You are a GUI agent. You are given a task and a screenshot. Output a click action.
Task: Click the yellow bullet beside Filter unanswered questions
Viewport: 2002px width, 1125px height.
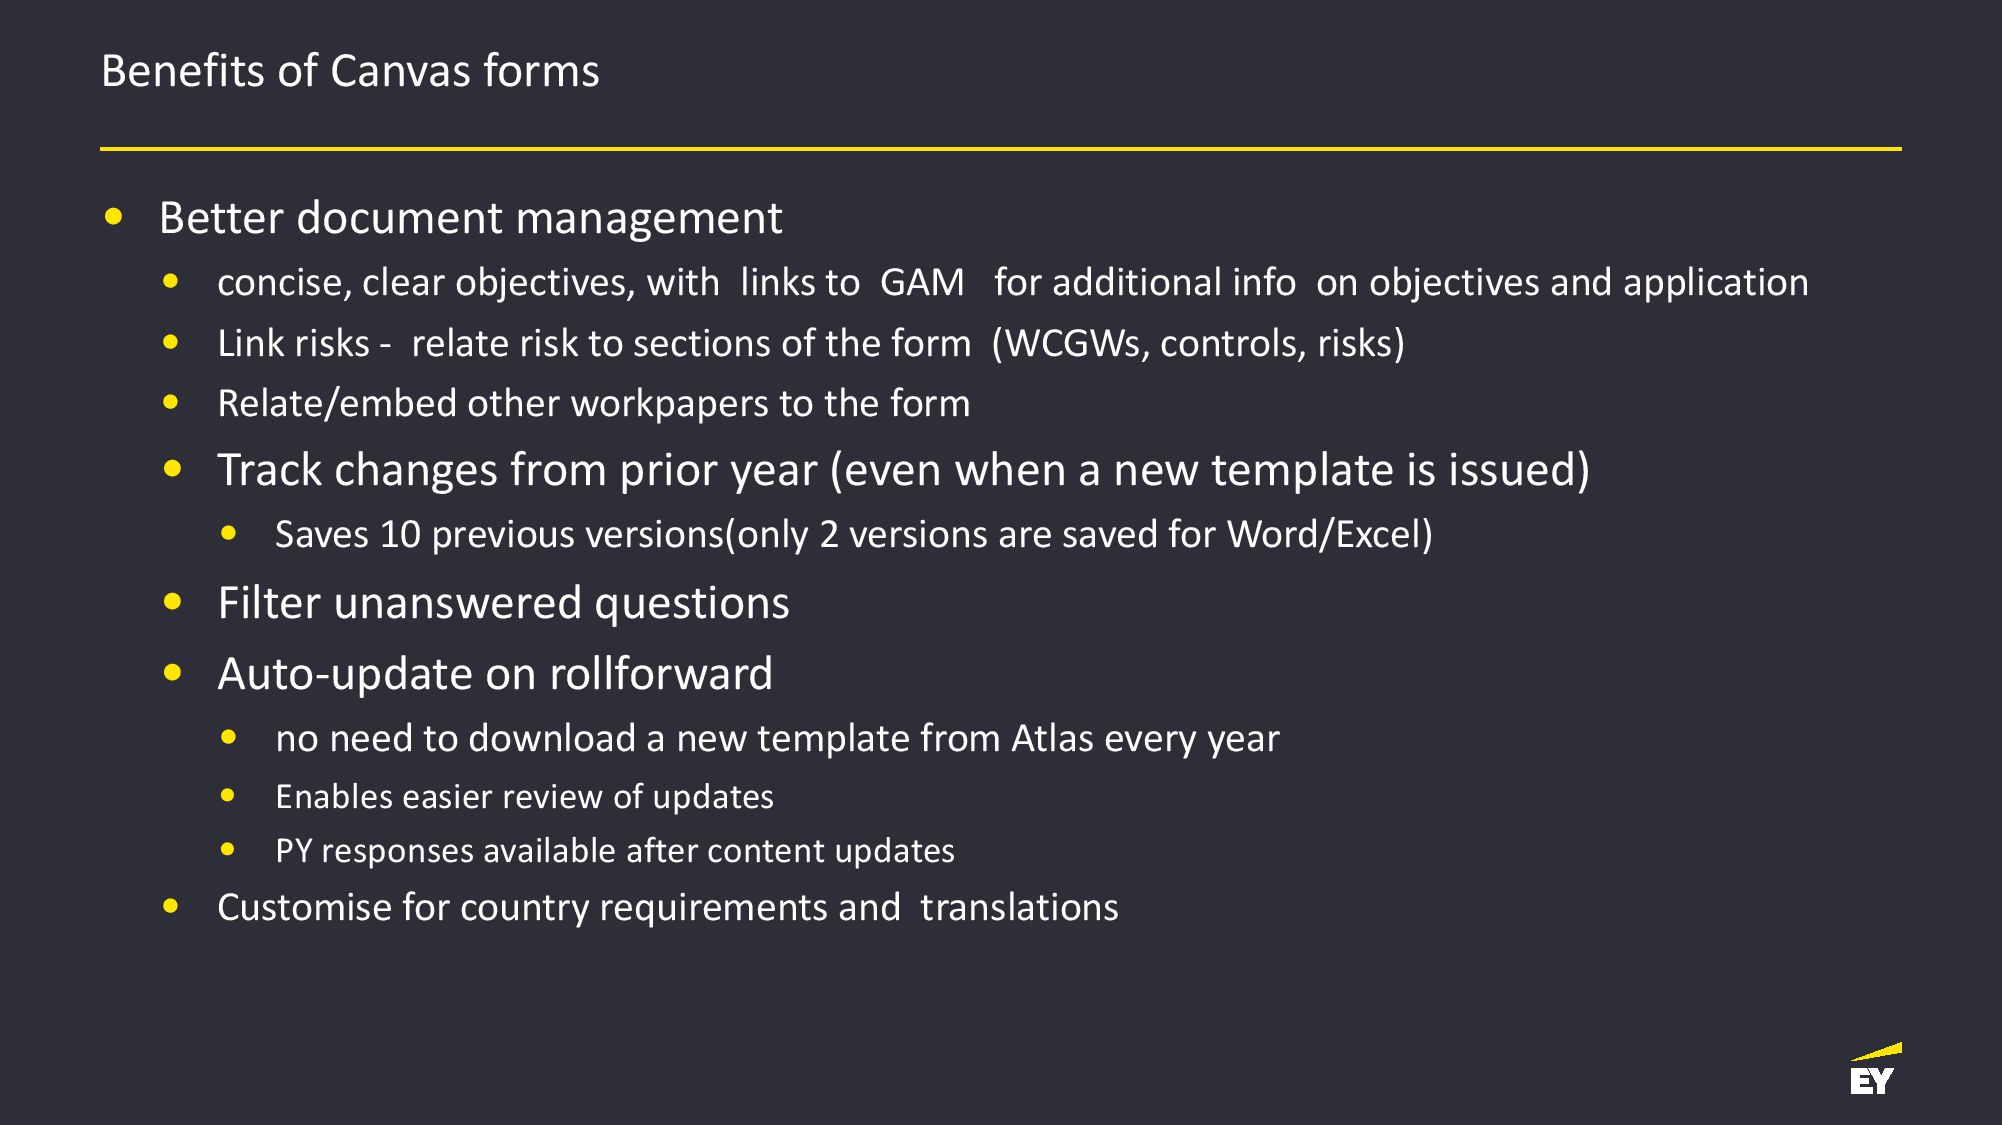point(172,601)
